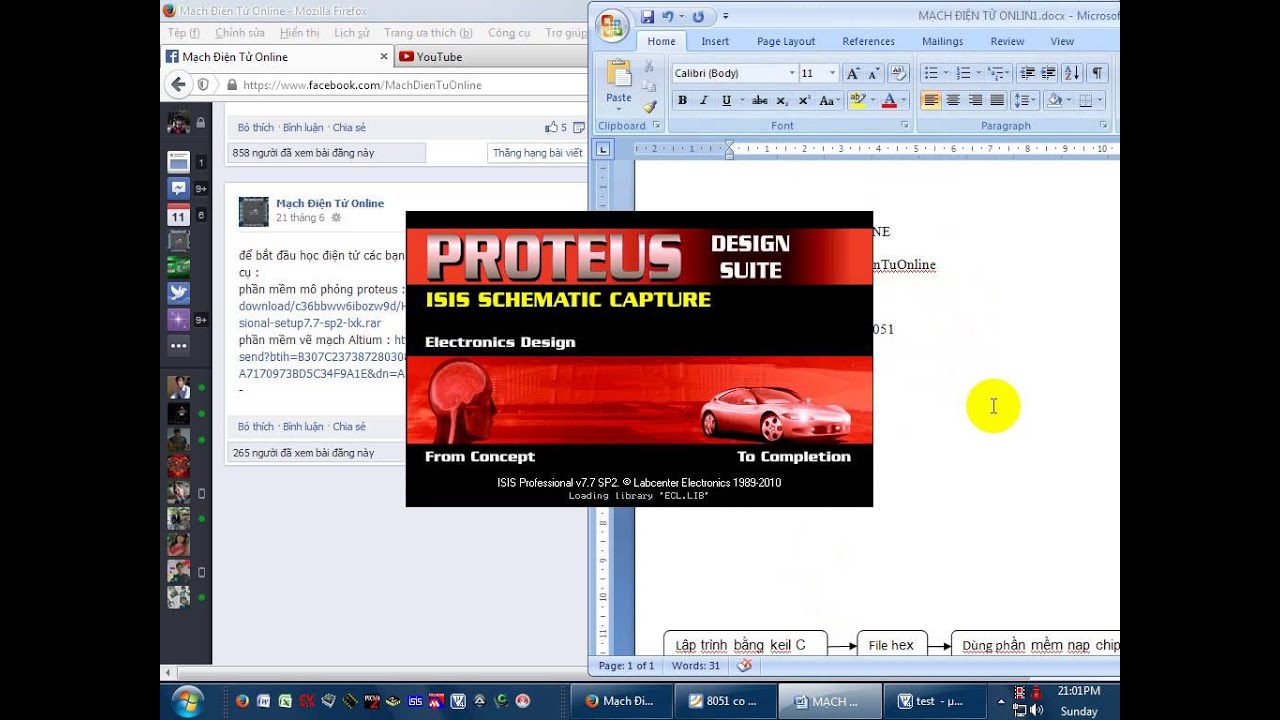Expand numbering list dropdown arrow

[x=979, y=73]
